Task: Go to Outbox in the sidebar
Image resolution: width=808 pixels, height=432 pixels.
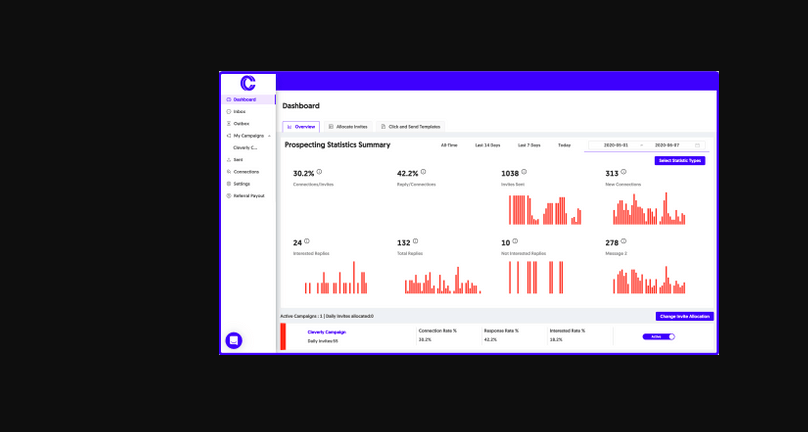Action: (241, 123)
